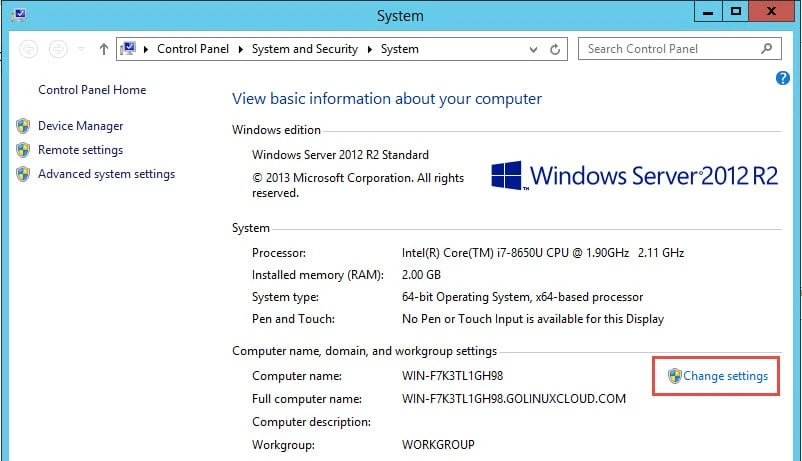Click the Back navigation arrow

[x=29, y=49]
